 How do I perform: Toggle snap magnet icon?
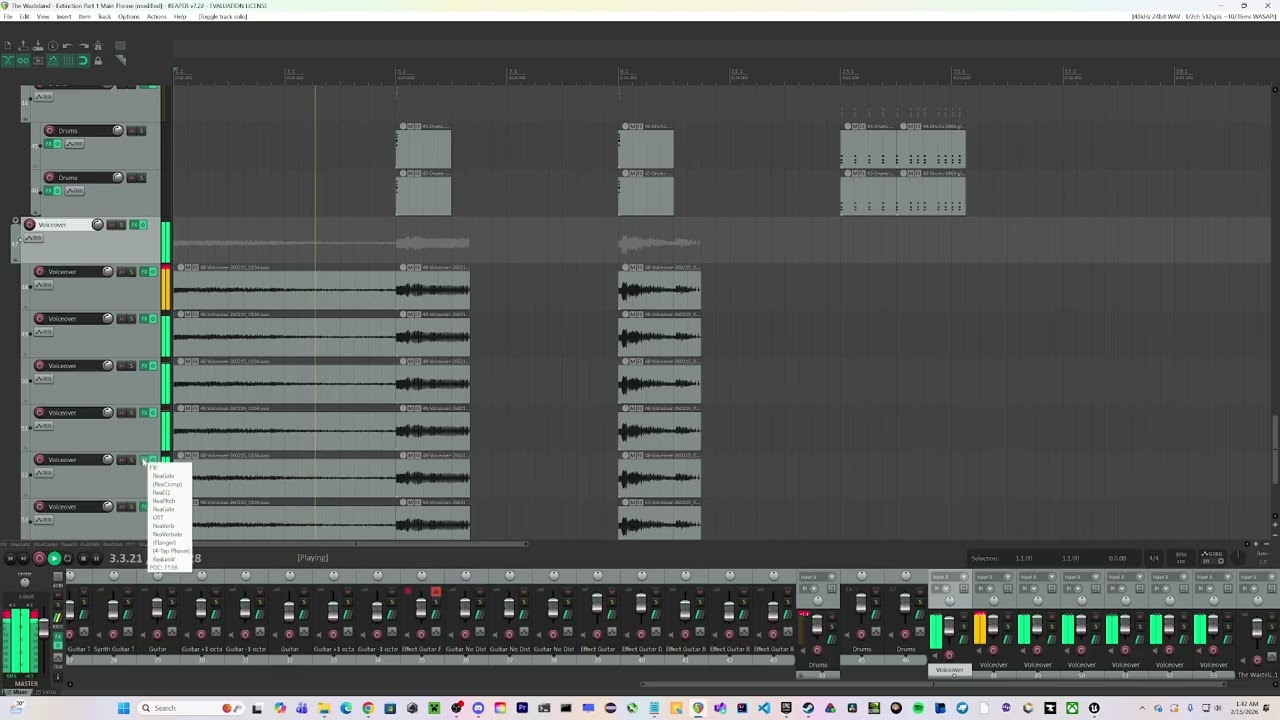tap(83, 61)
